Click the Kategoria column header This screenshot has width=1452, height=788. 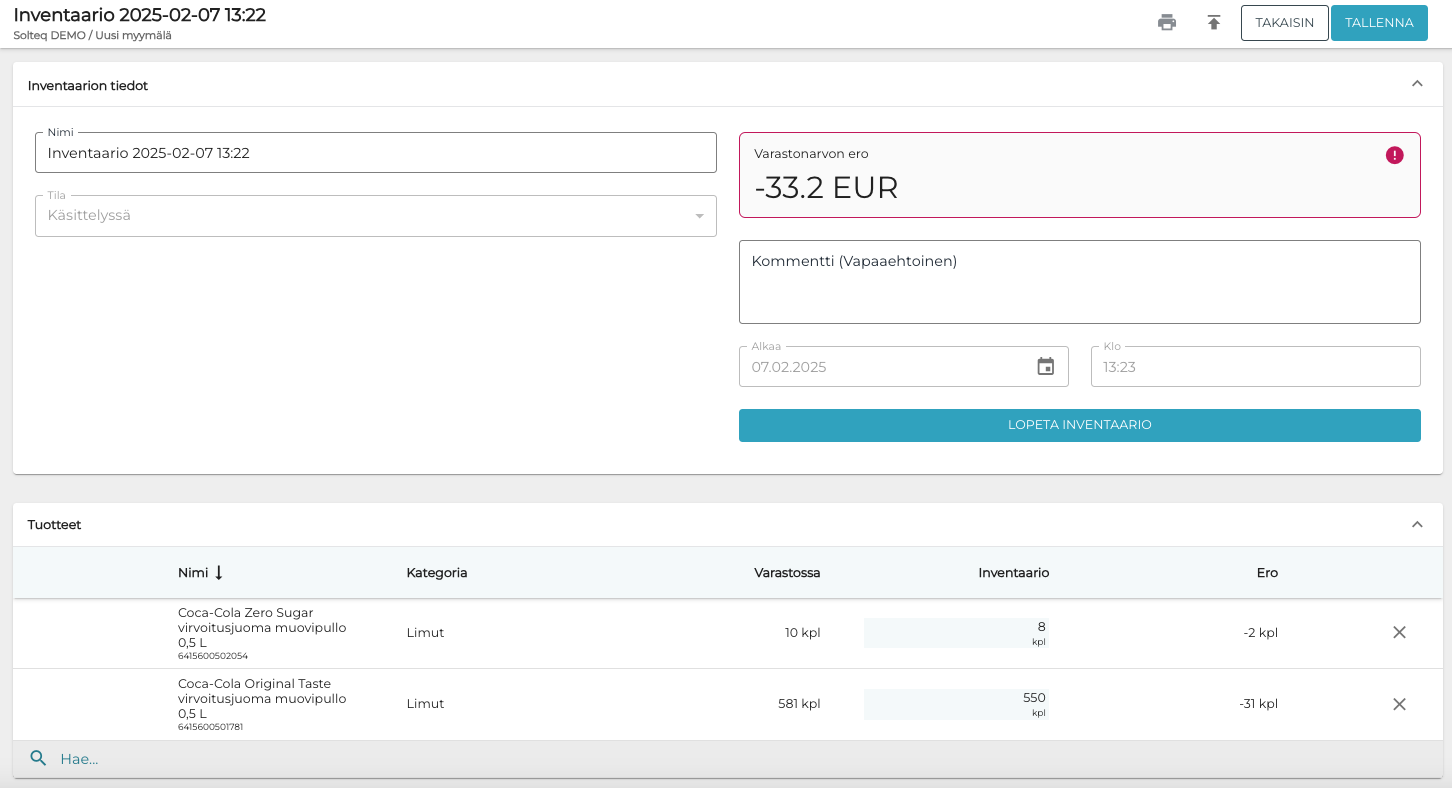tap(436, 573)
